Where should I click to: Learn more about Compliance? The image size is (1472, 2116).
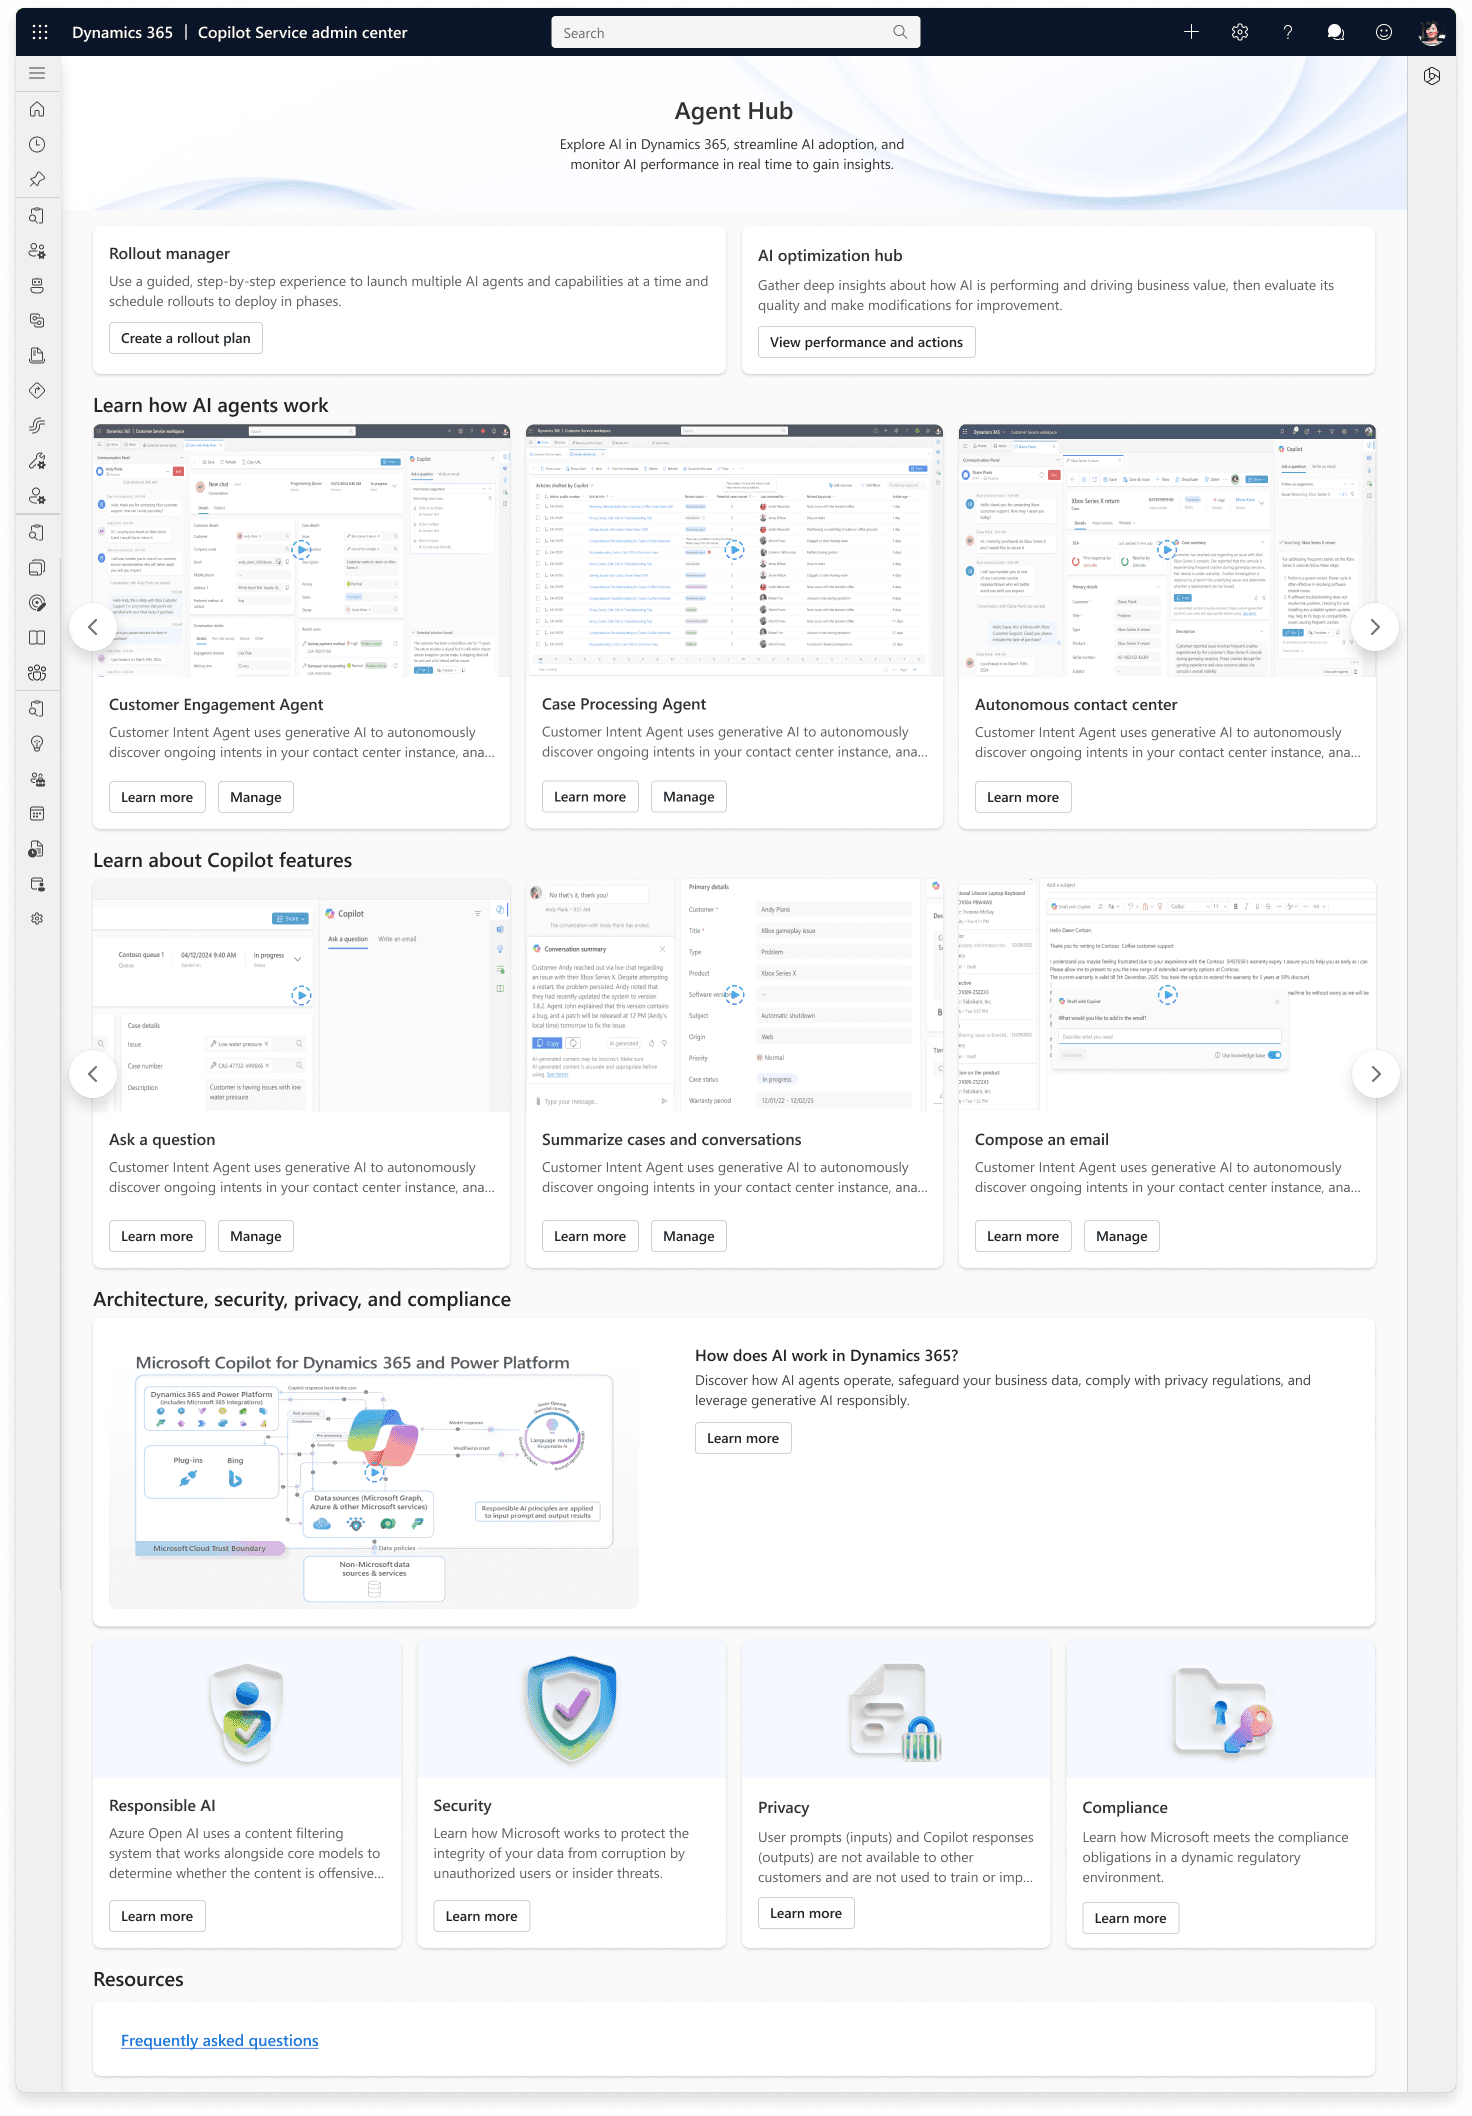(1130, 1918)
